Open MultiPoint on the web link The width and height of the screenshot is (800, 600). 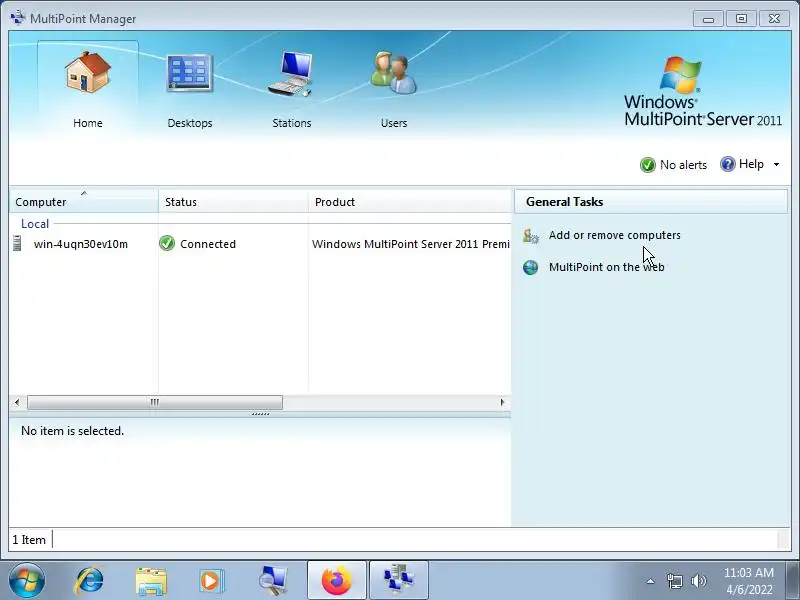pos(606,267)
